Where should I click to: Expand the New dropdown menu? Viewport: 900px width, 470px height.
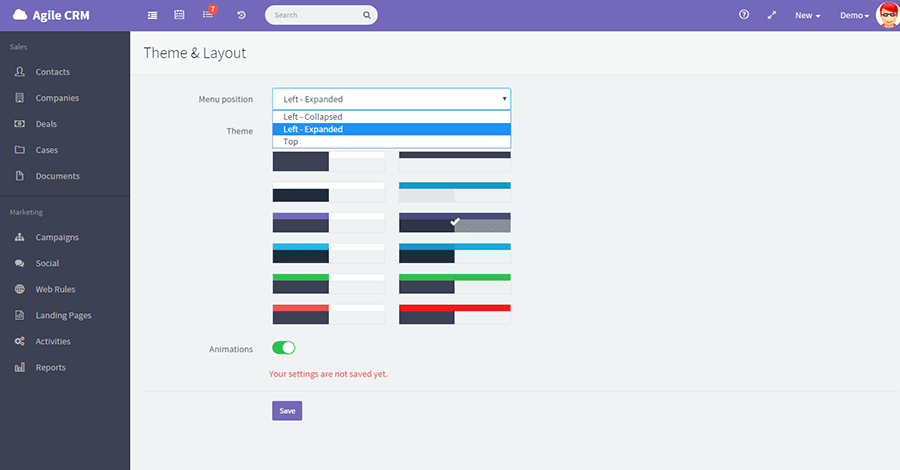(x=807, y=15)
